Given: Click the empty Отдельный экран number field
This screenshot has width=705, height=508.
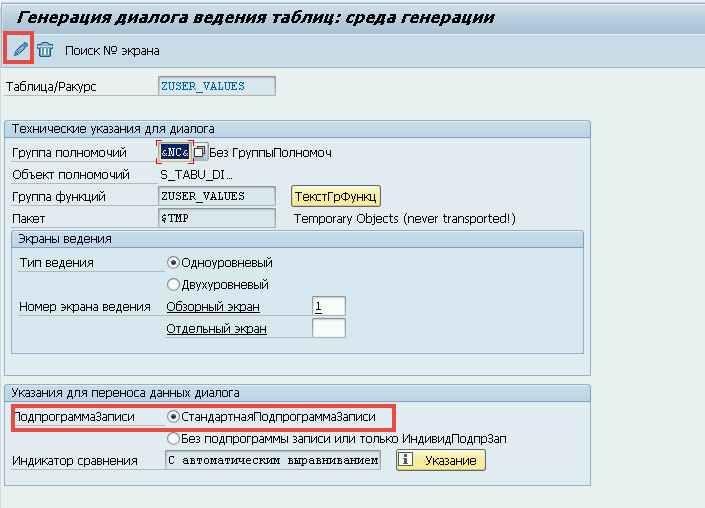Looking at the screenshot, I should pyautogui.click(x=328, y=328).
